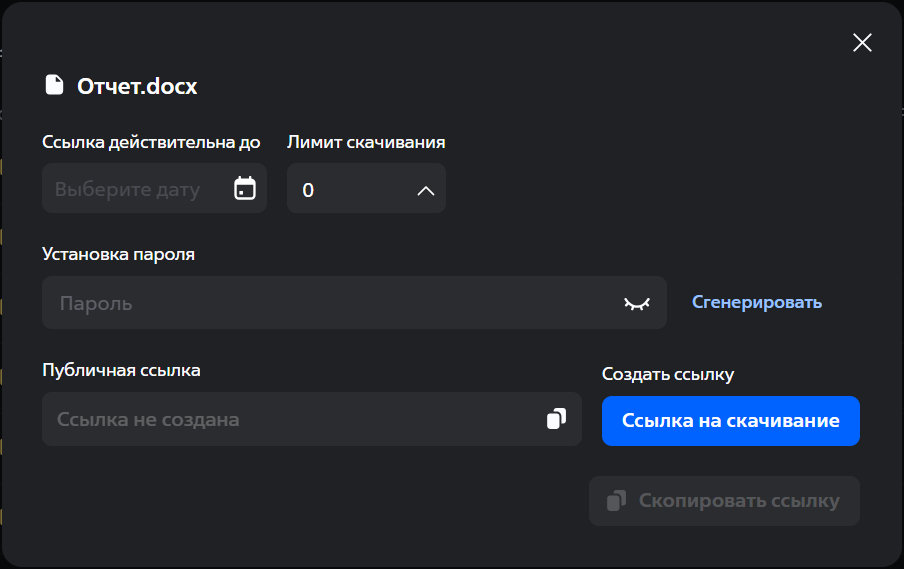
Task: Click the document file icon beside Отчет.docx
Action: coord(54,86)
